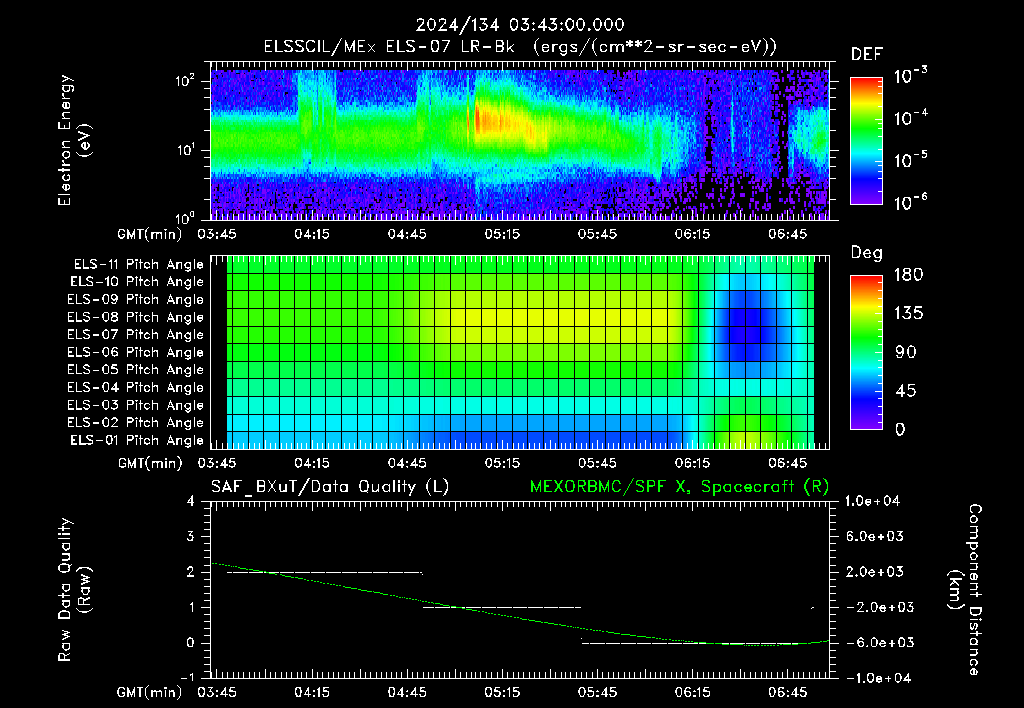Viewport: 1024px width, 708px height.
Task: Click the 135 value on Deg scale
Action: pos(908,314)
